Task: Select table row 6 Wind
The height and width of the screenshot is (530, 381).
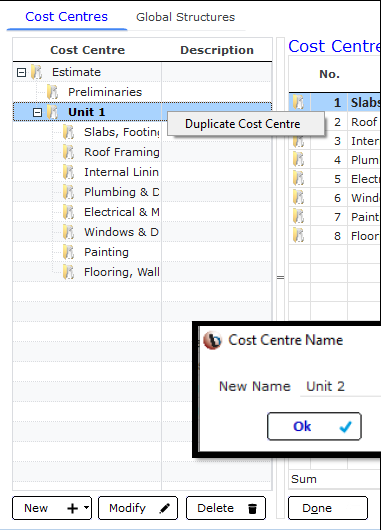Action: tap(335, 197)
